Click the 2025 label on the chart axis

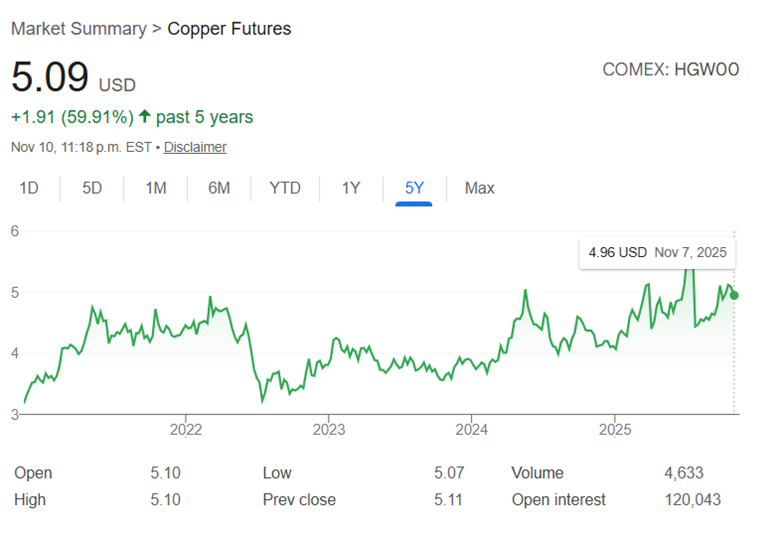point(614,431)
